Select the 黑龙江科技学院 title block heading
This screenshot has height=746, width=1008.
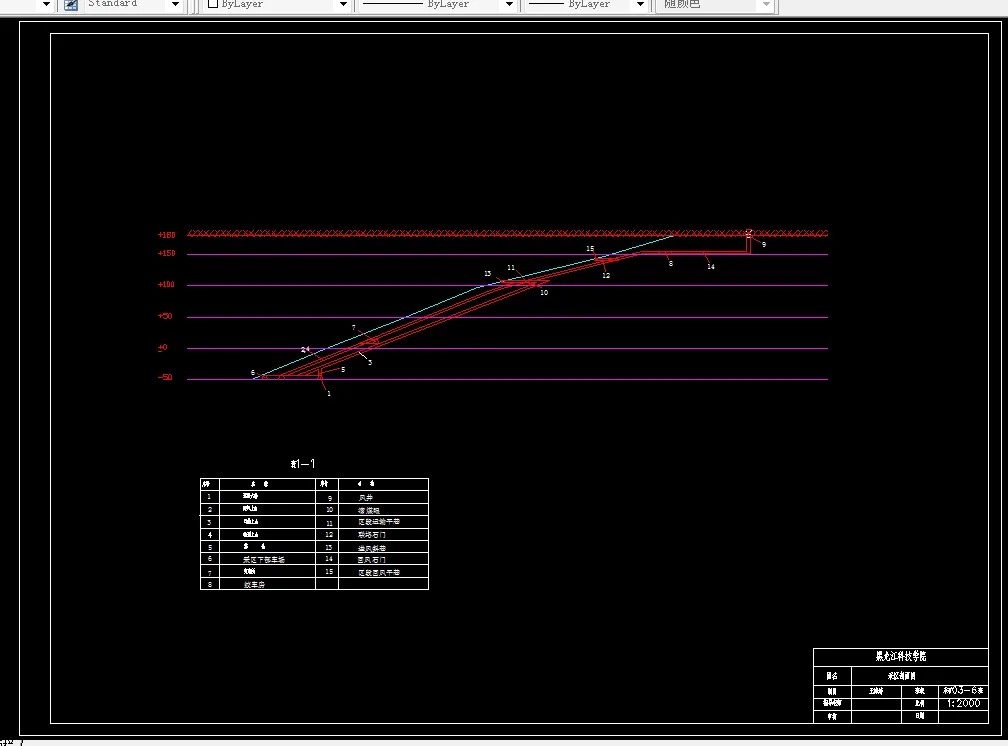(x=901, y=656)
